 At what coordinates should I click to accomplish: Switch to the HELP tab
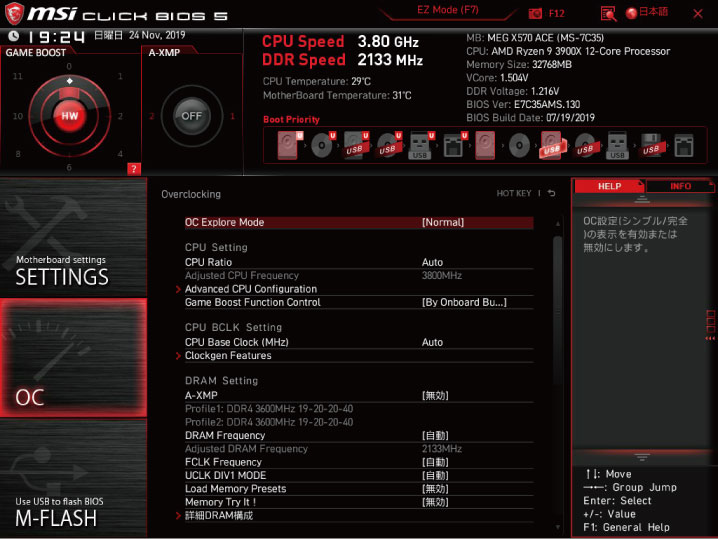click(x=609, y=186)
